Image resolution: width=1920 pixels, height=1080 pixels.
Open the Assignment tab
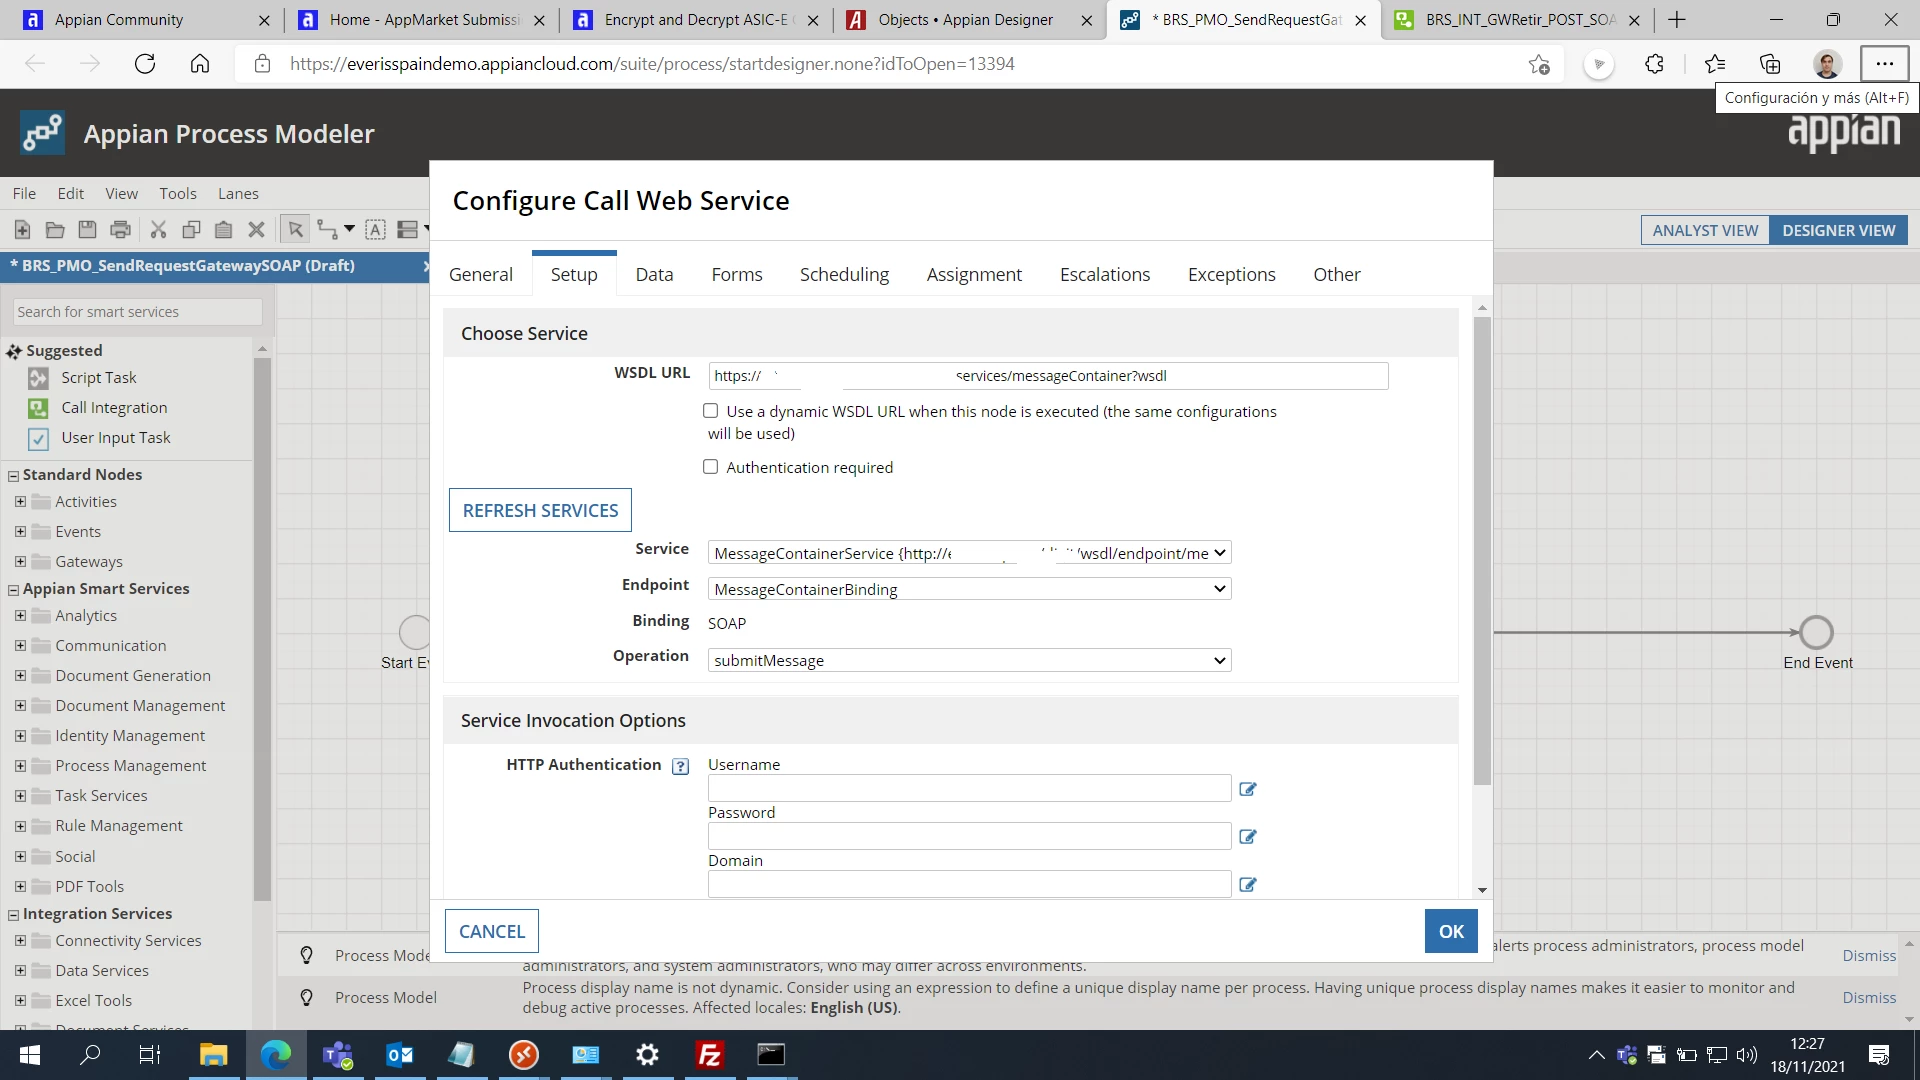click(974, 275)
